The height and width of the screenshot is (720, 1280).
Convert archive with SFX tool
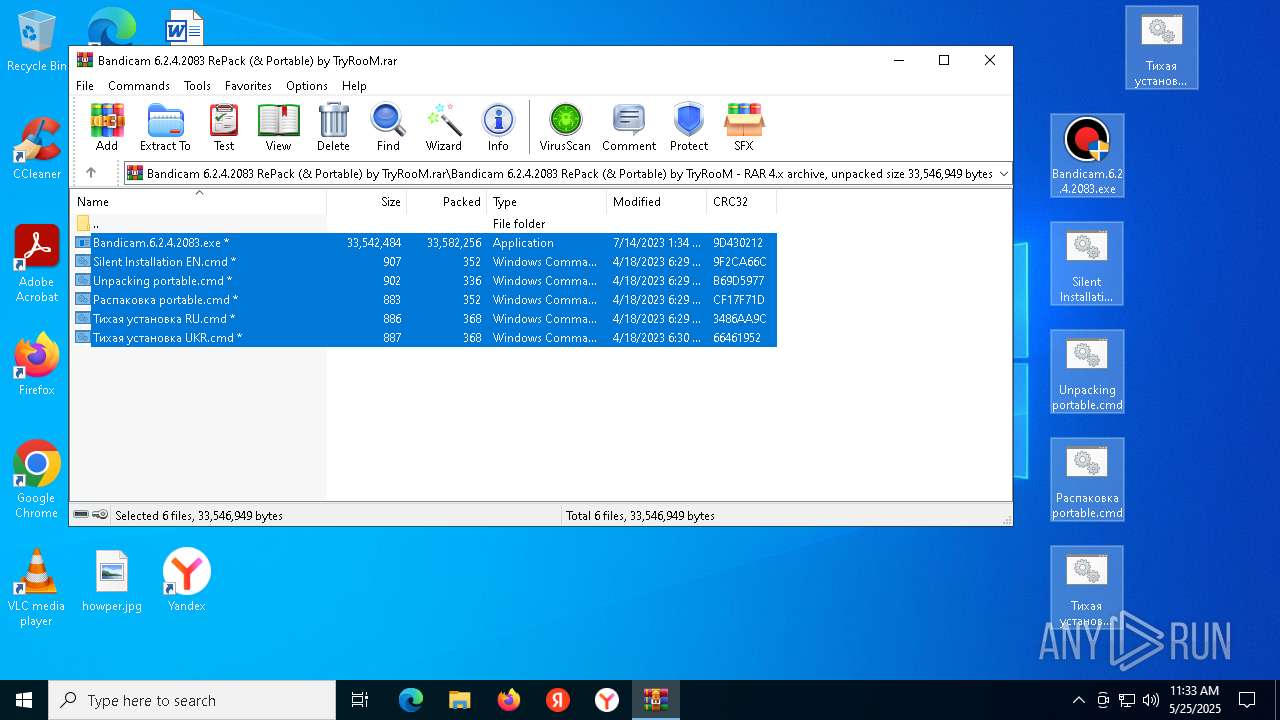[x=743, y=127]
